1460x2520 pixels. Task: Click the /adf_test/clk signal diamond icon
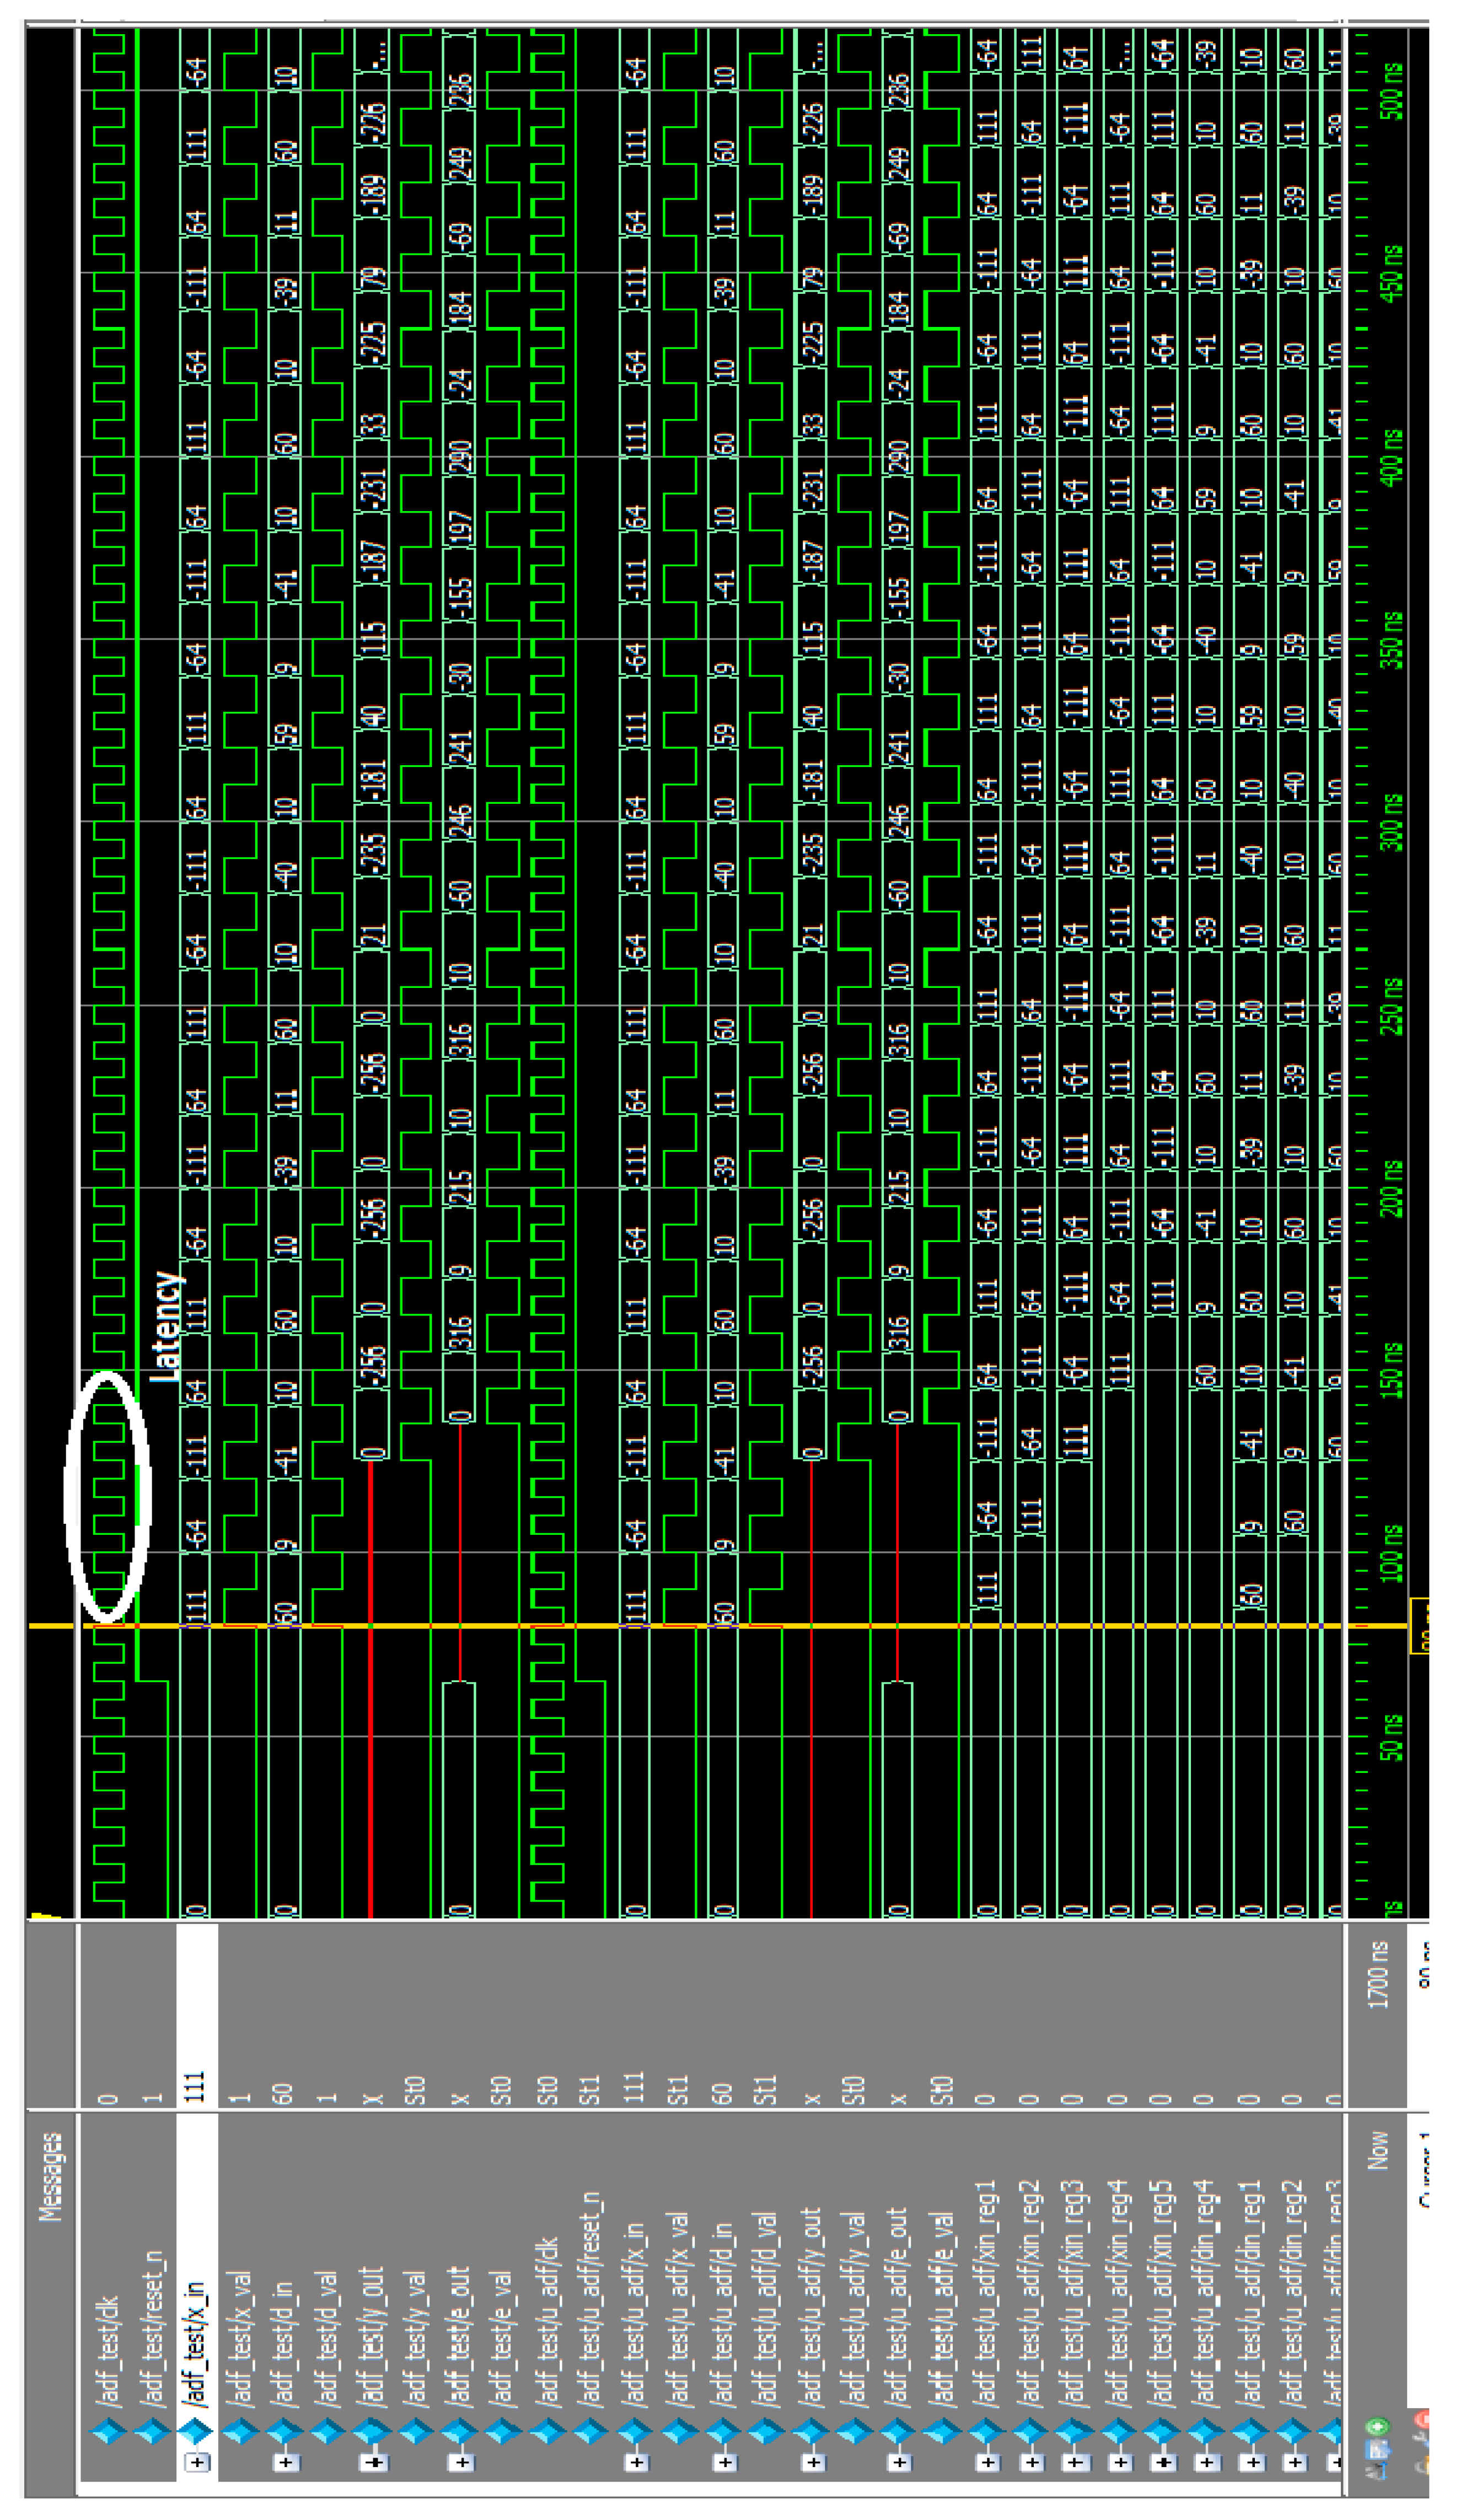coord(108,2431)
